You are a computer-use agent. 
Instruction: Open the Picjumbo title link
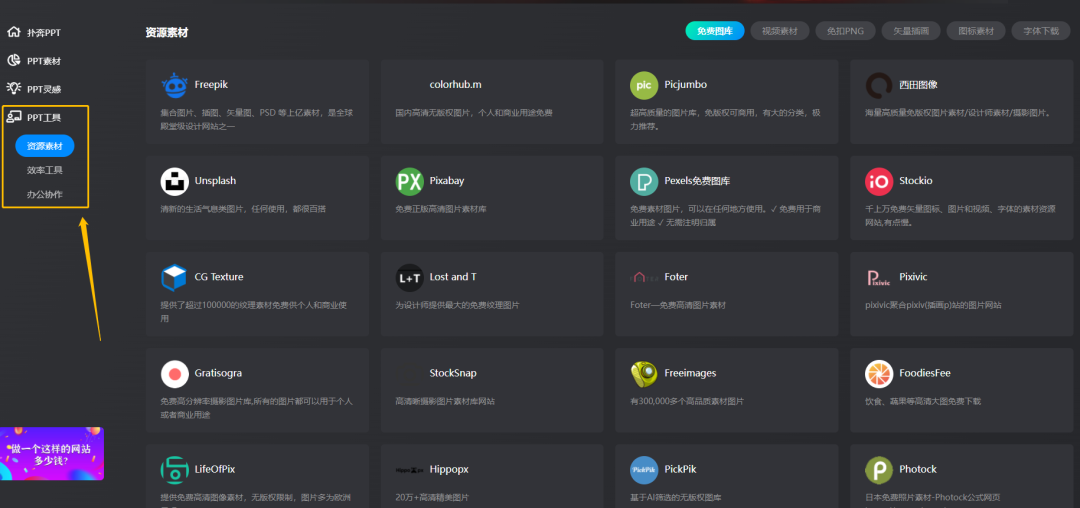pos(685,85)
